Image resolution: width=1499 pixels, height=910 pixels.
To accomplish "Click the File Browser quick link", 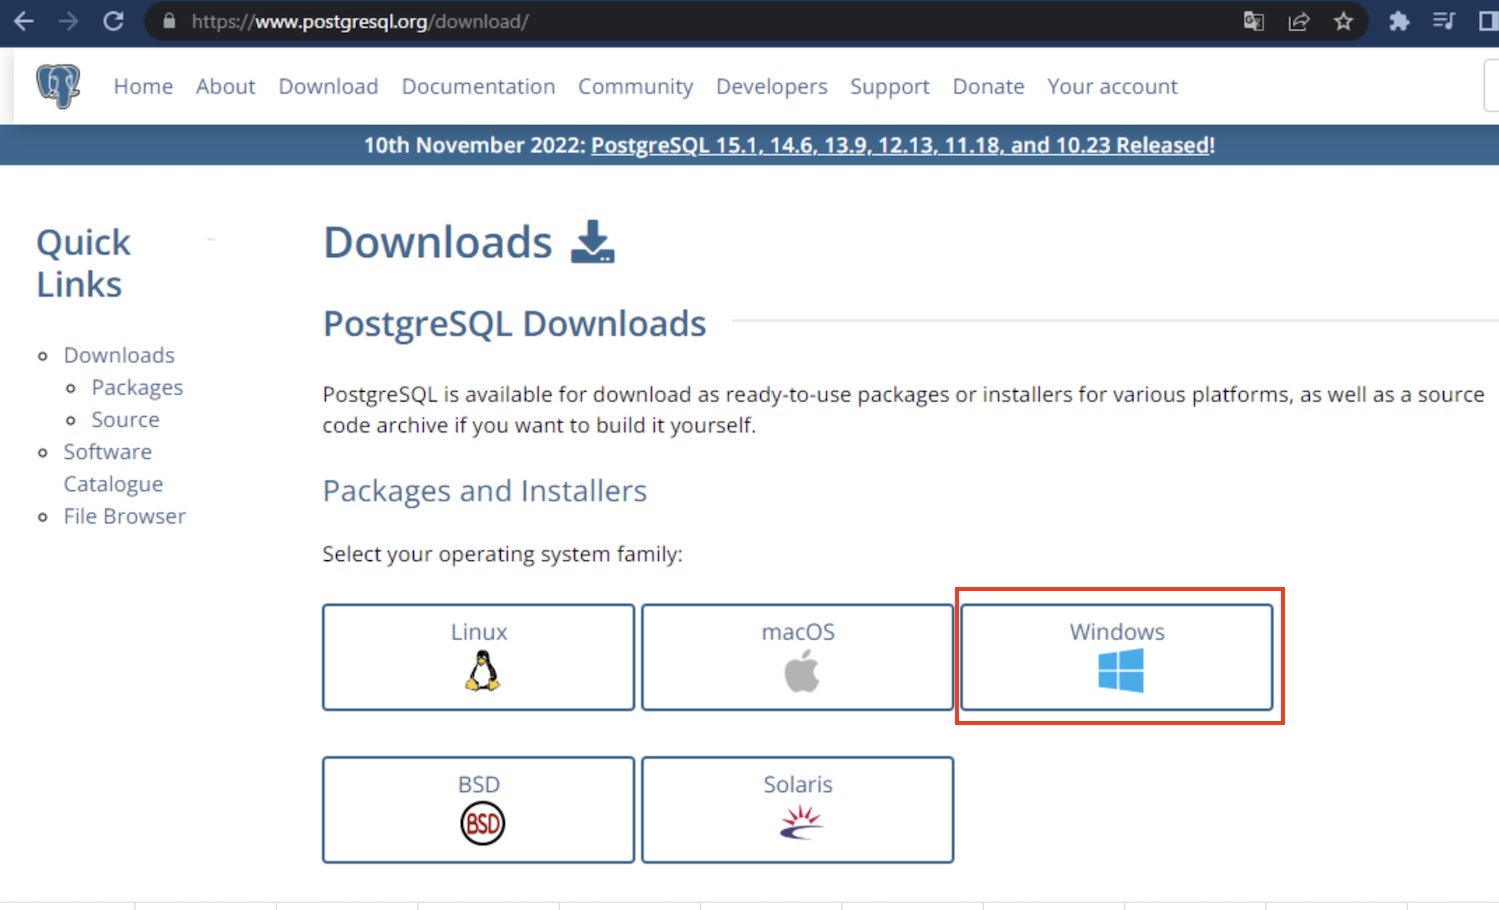I will [125, 516].
